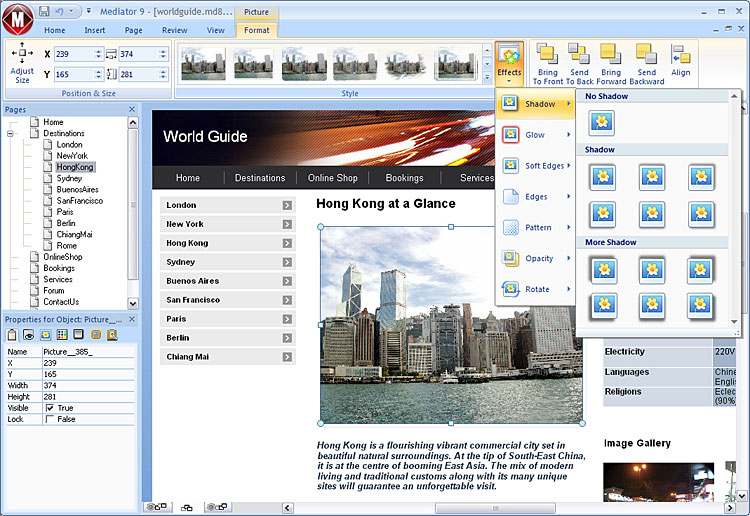Viewport: 750px width, 516px height.
Task: Switch to the Insert ribbon tab
Action: click(95, 30)
